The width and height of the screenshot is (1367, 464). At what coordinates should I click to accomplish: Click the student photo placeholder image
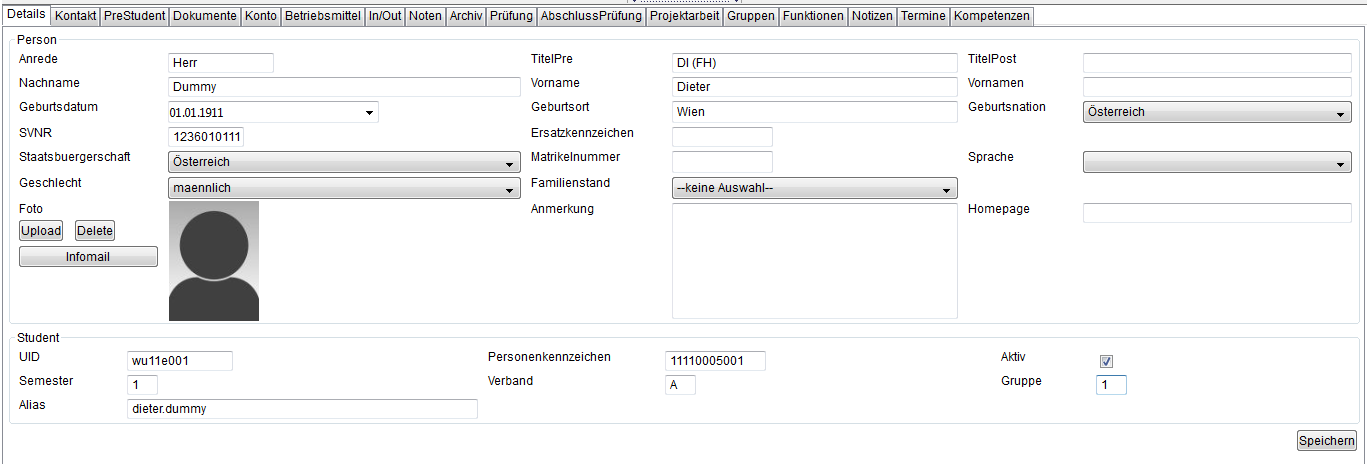click(x=213, y=261)
